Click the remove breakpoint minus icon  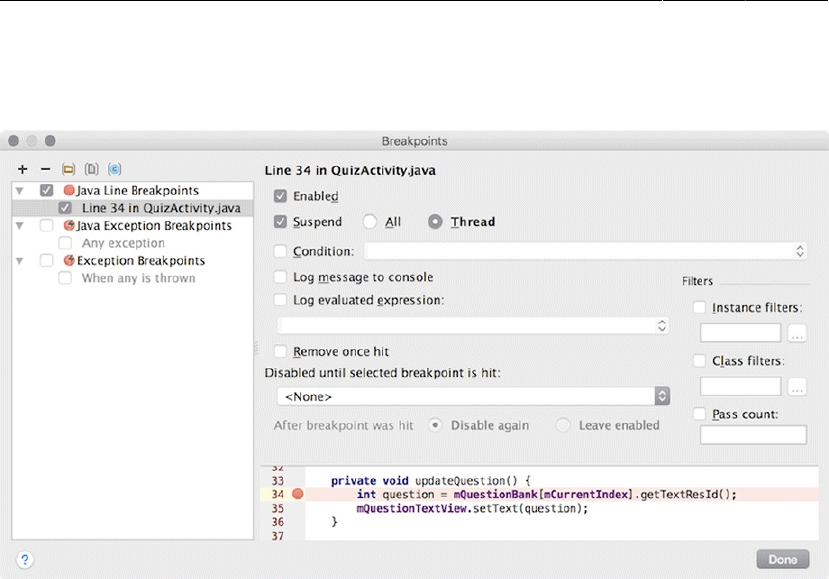pos(45,170)
